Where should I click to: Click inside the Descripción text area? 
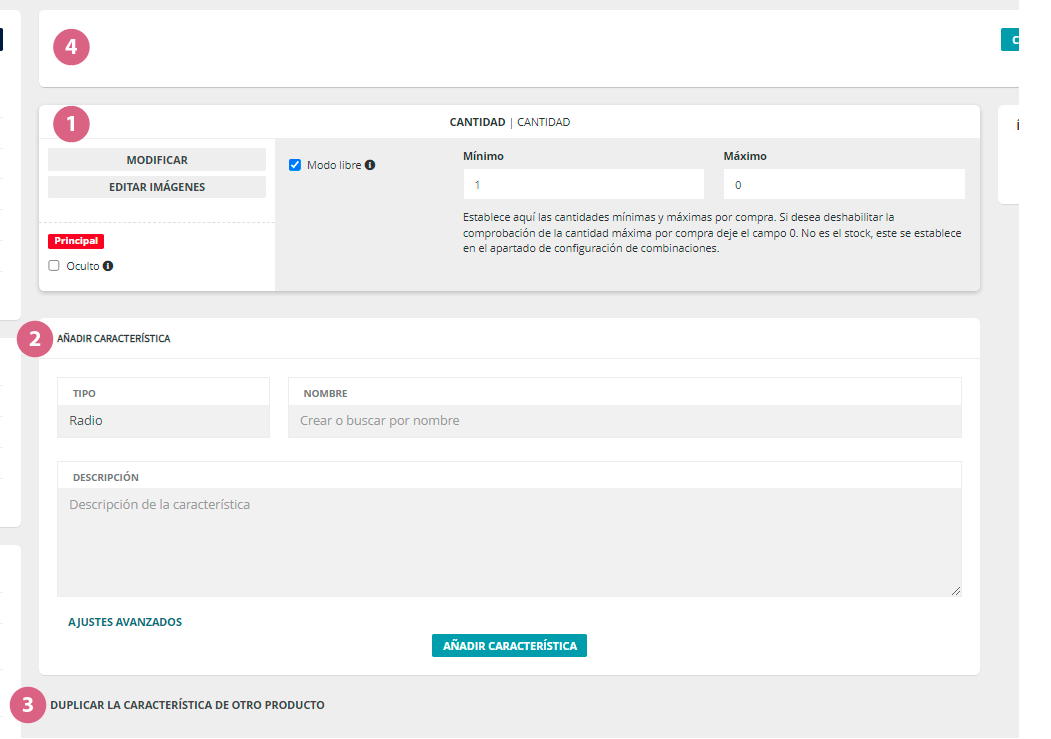509,542
